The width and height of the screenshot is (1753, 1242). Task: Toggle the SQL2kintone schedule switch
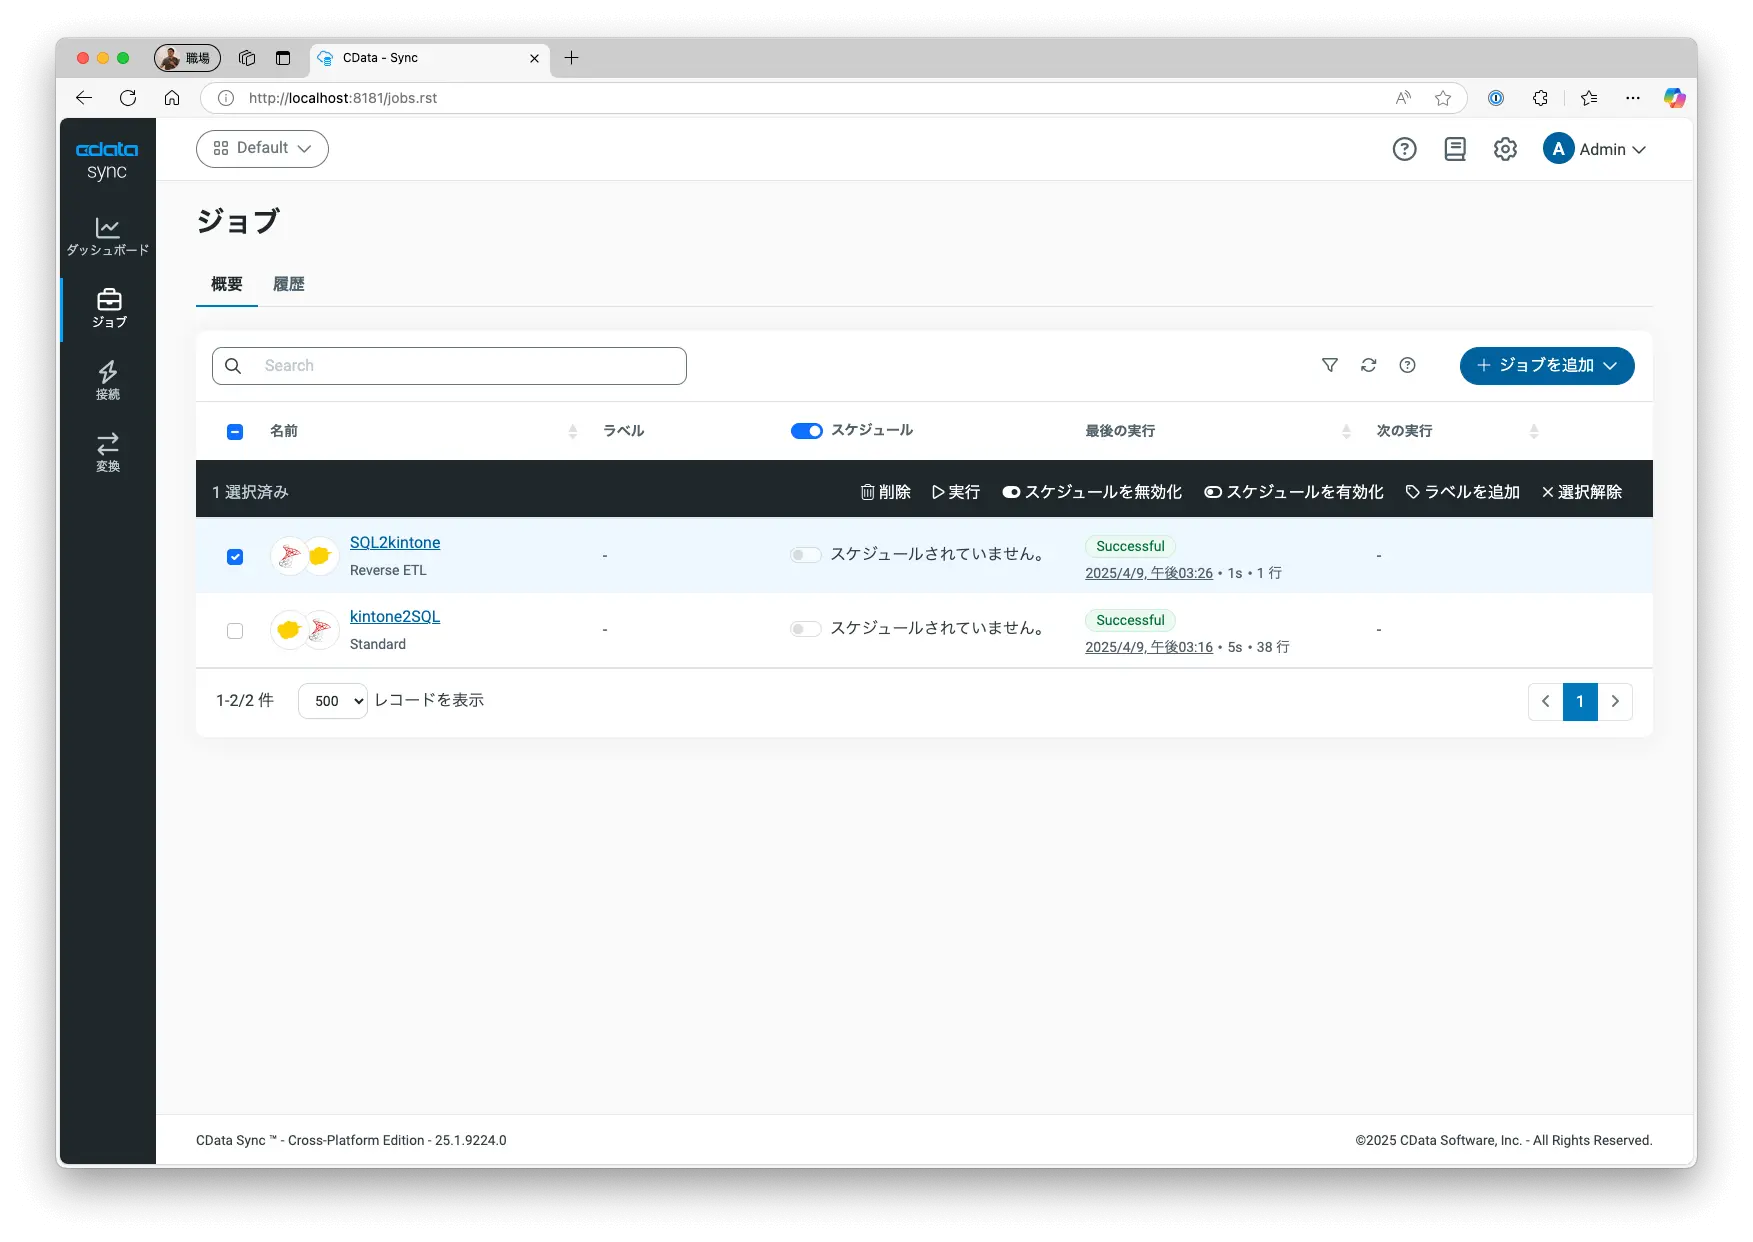[805, 555]
